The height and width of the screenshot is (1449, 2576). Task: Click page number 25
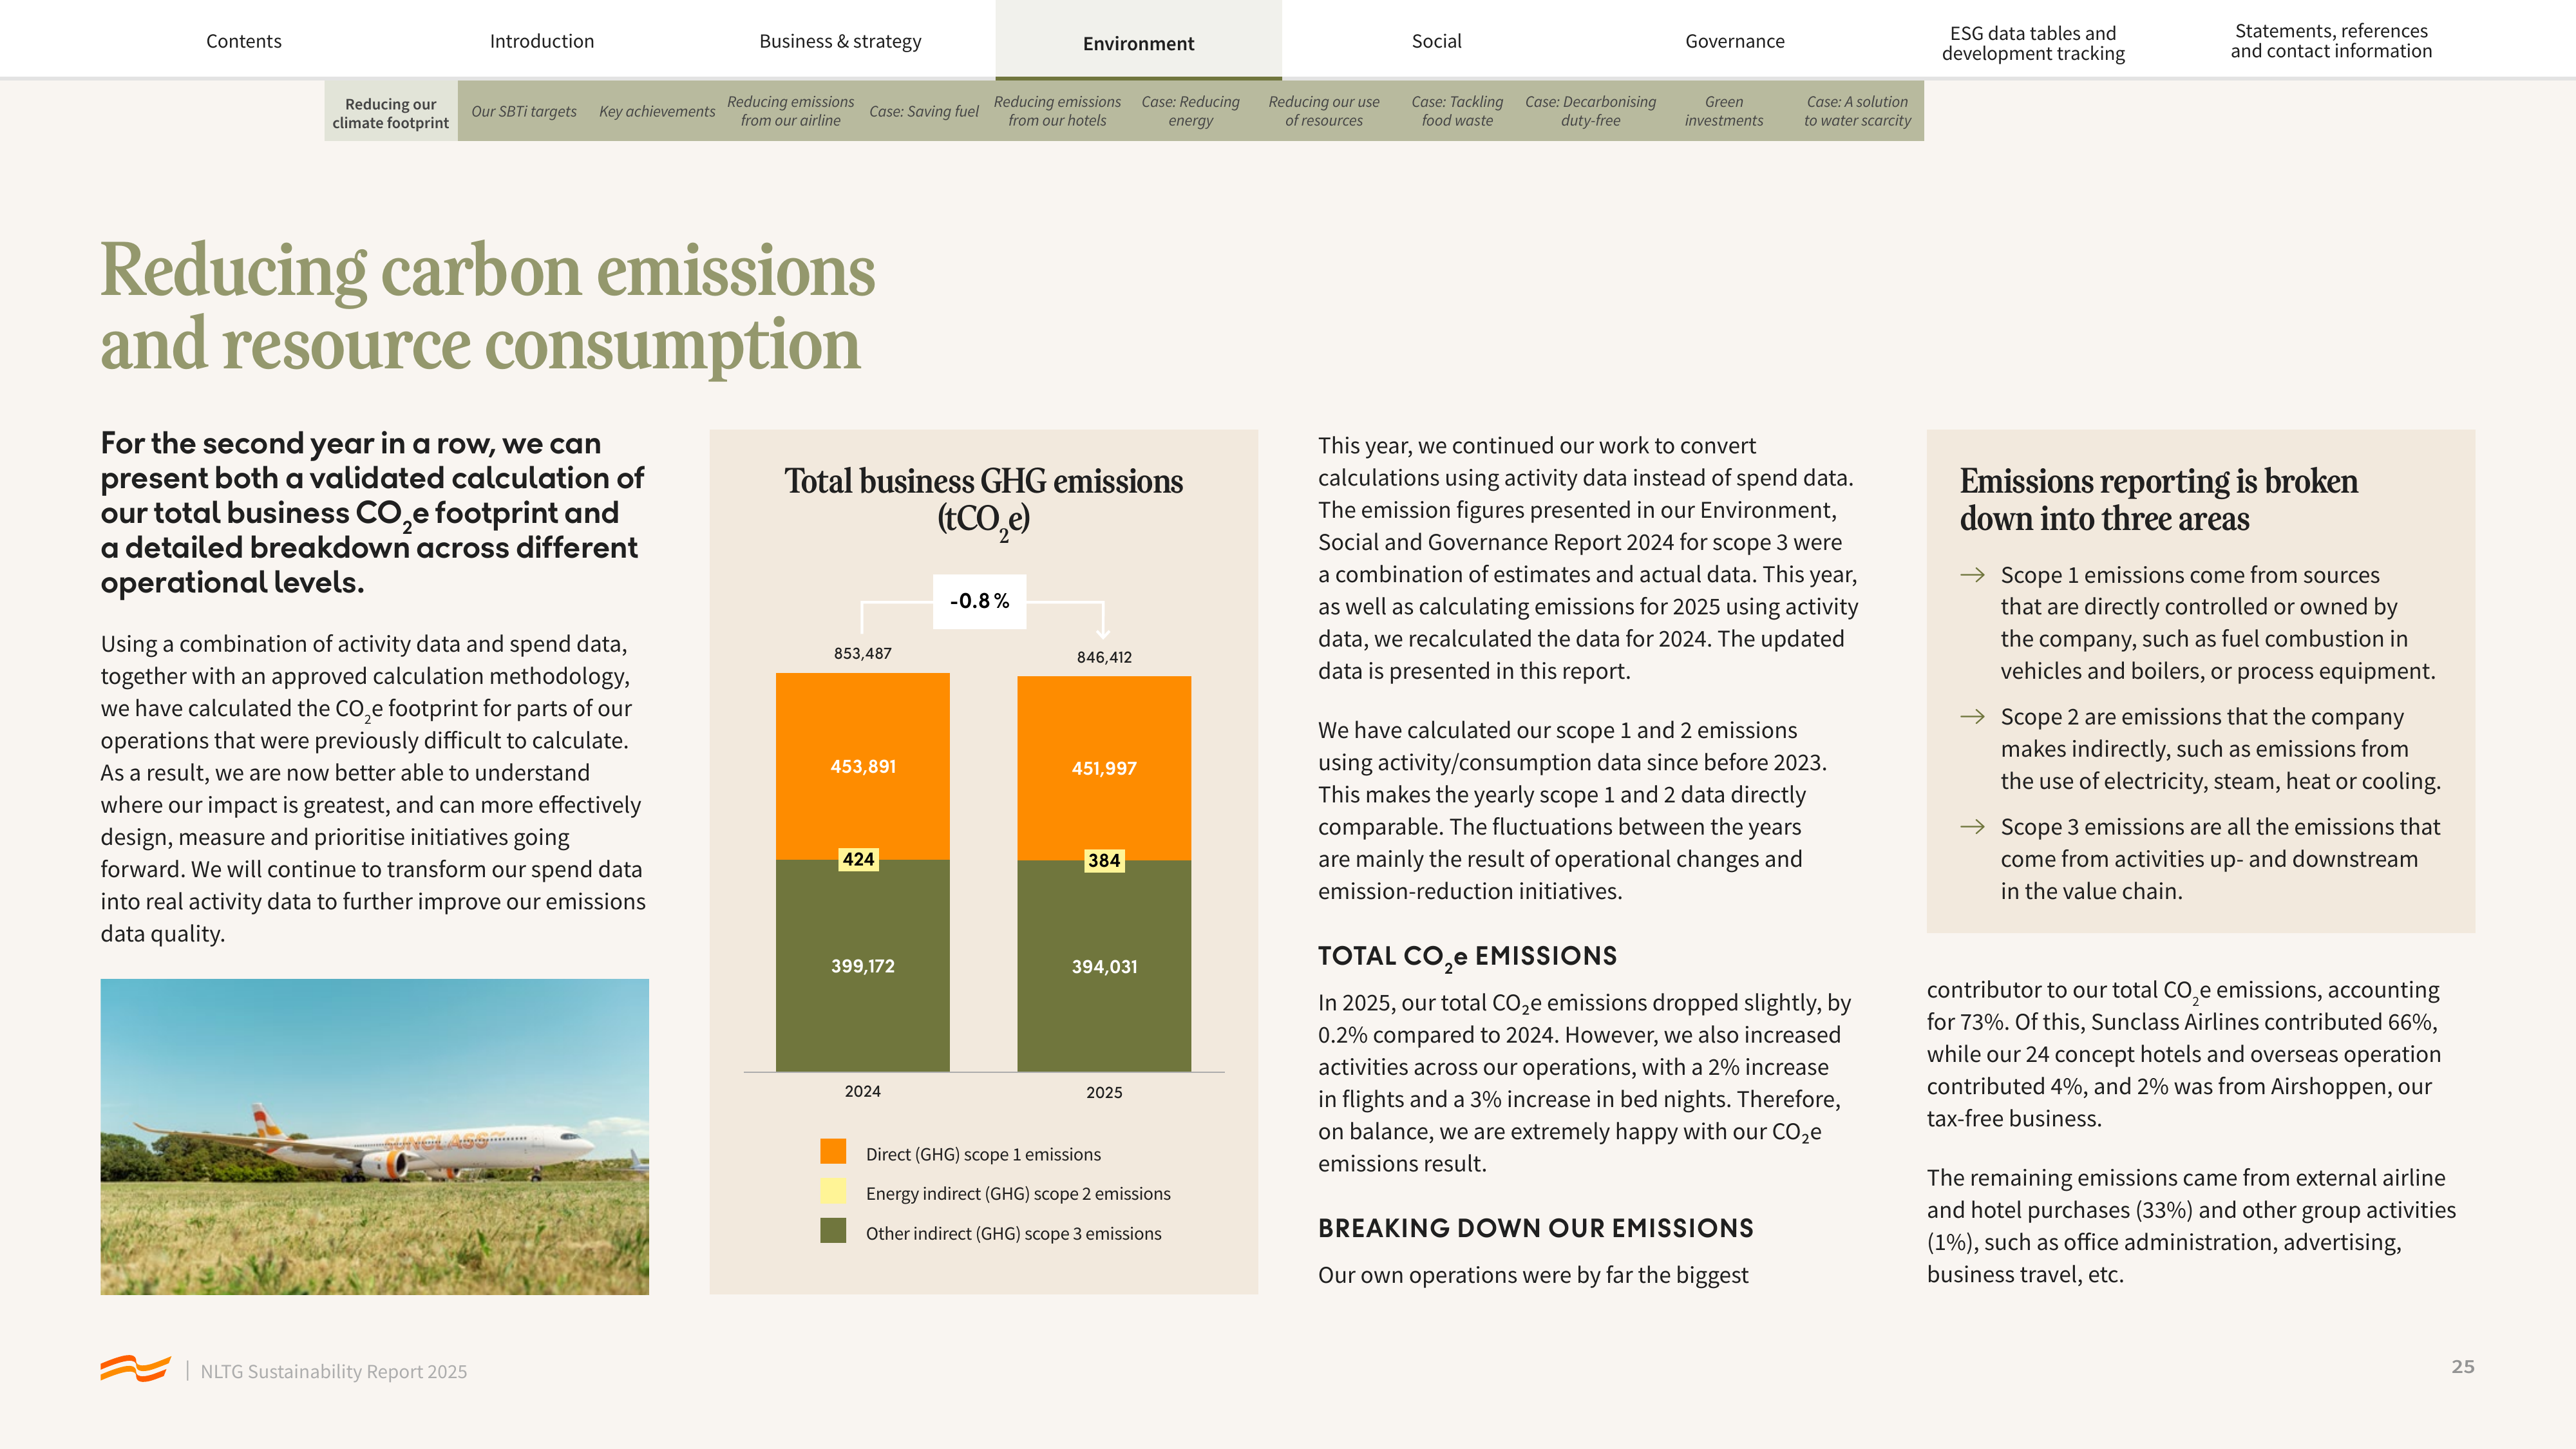(2463, 1367)
